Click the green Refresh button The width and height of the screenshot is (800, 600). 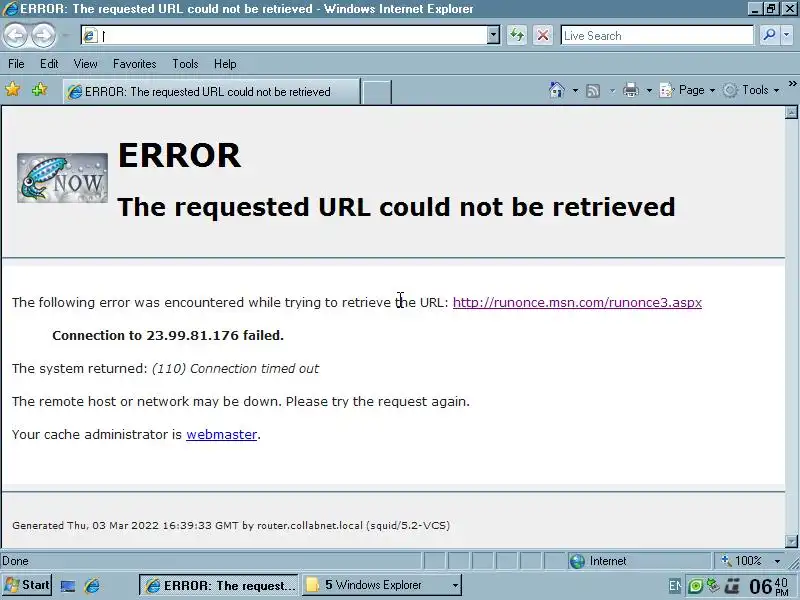pos(517,35)
